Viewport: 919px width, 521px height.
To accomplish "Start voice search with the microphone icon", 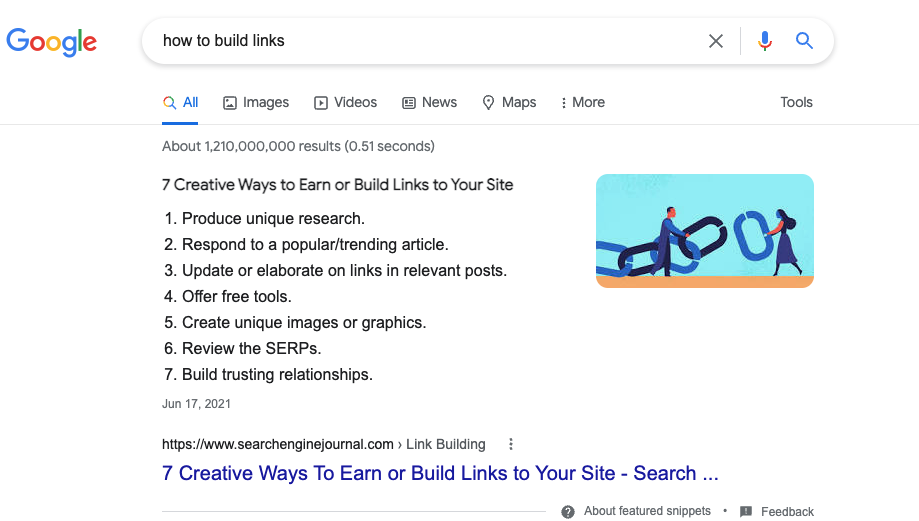I will [x=764, y=41].
